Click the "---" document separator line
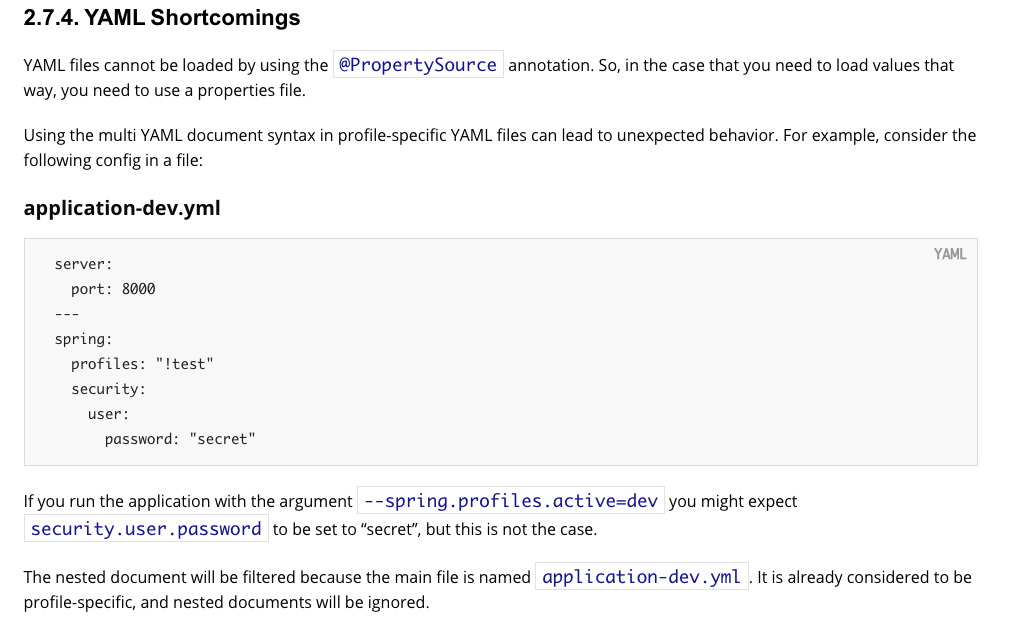 [x=67, y=314]
